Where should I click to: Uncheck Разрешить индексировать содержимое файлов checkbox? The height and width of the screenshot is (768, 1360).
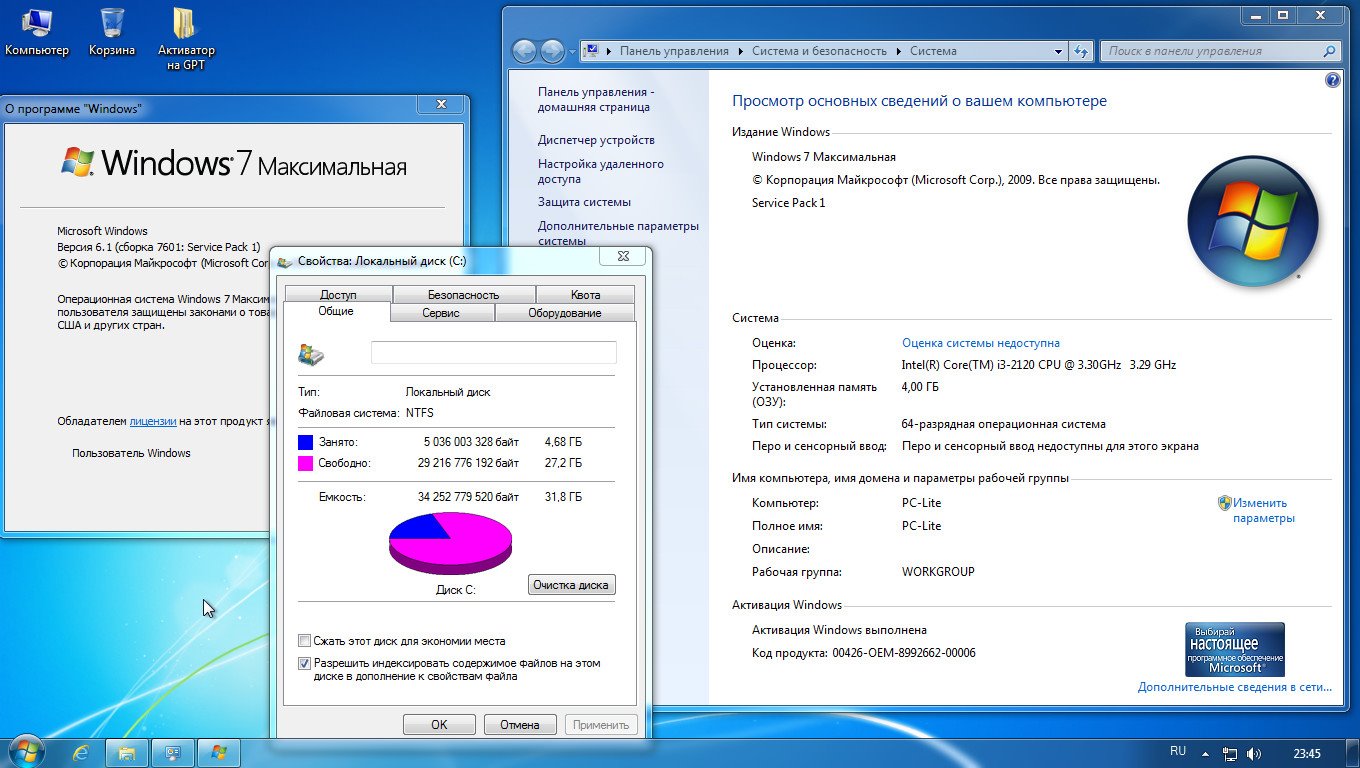point(304,663)
